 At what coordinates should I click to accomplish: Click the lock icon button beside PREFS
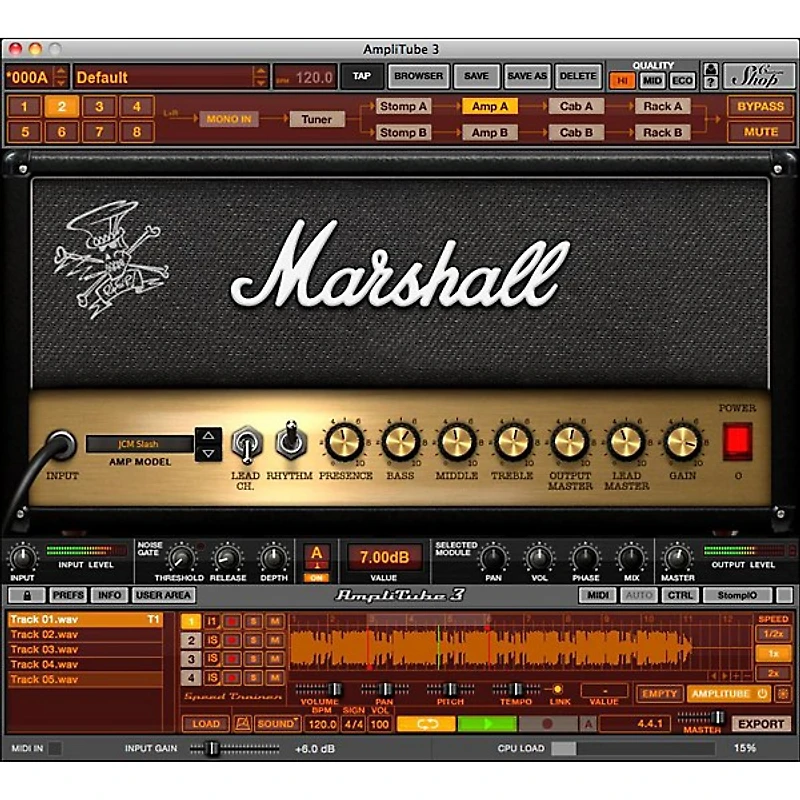[x=28, y=595]
